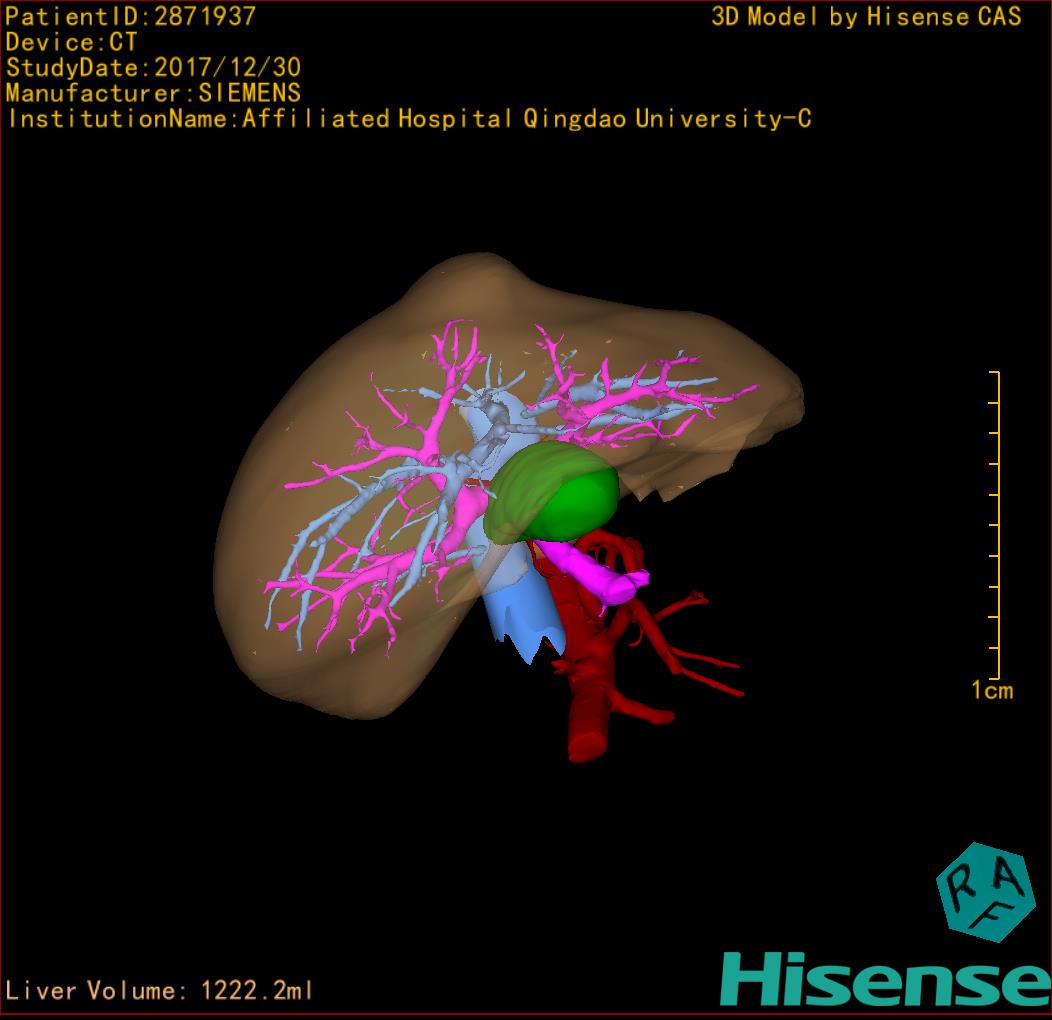The height and width of the screenshot is (1020, 1052).
Task: Click the Liver Volume 1222.2ml readout
Action: [x=160, y=991]
